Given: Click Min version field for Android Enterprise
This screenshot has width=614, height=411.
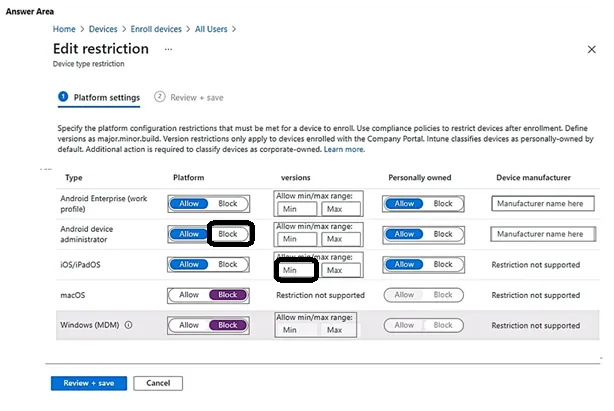Looking at the screenshot, I should tap(296, 209).
